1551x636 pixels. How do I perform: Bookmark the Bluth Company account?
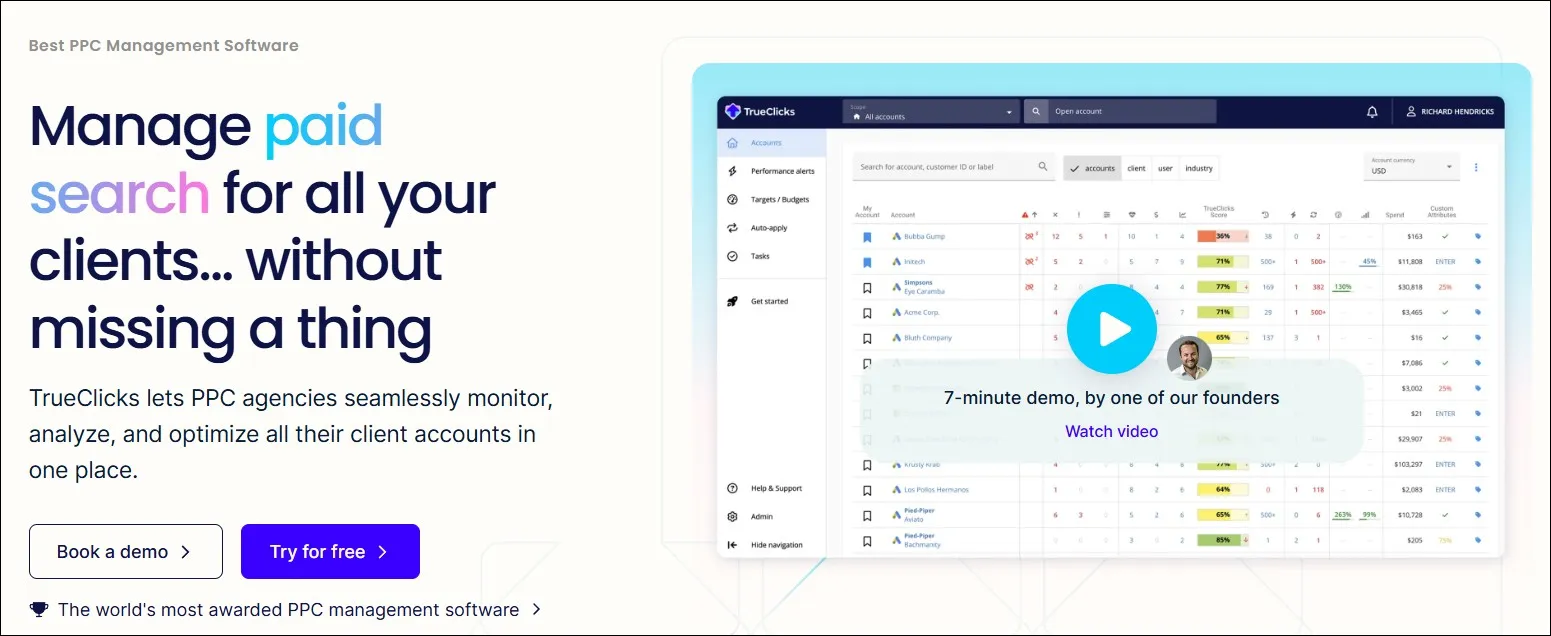pos(867,338)
